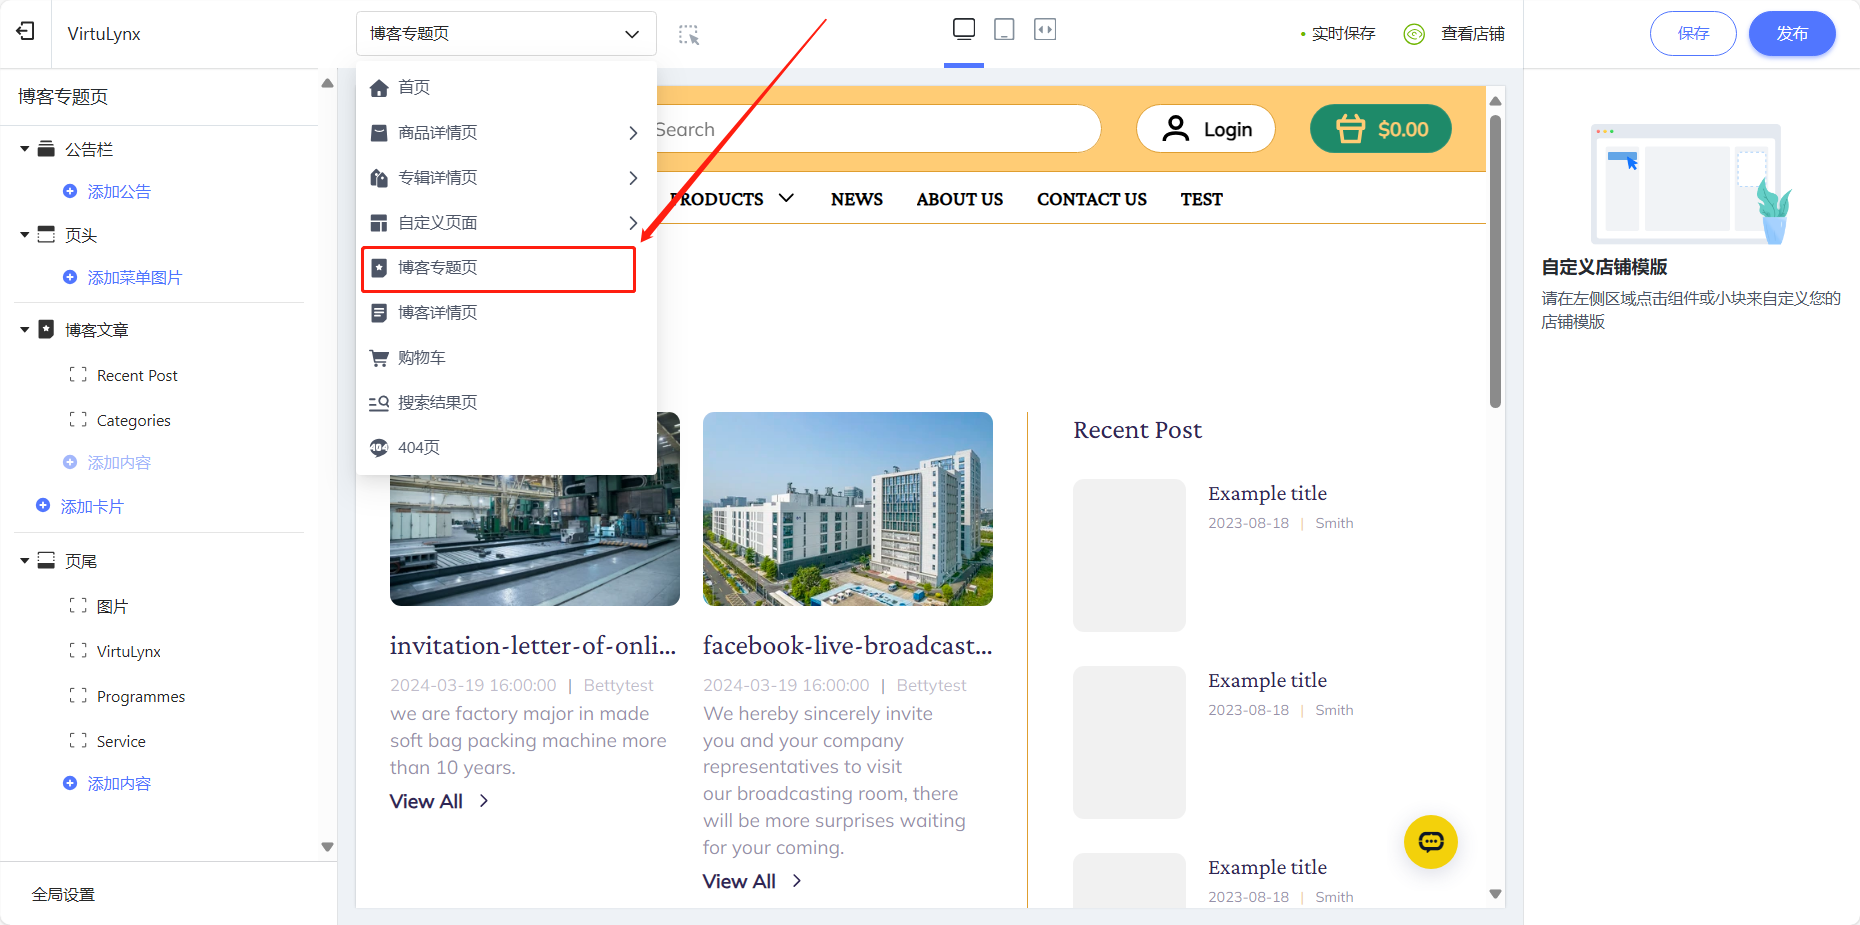Select the Recent Post block item
Viewport: 1860px width, 925px height.
tap(137, 376)
